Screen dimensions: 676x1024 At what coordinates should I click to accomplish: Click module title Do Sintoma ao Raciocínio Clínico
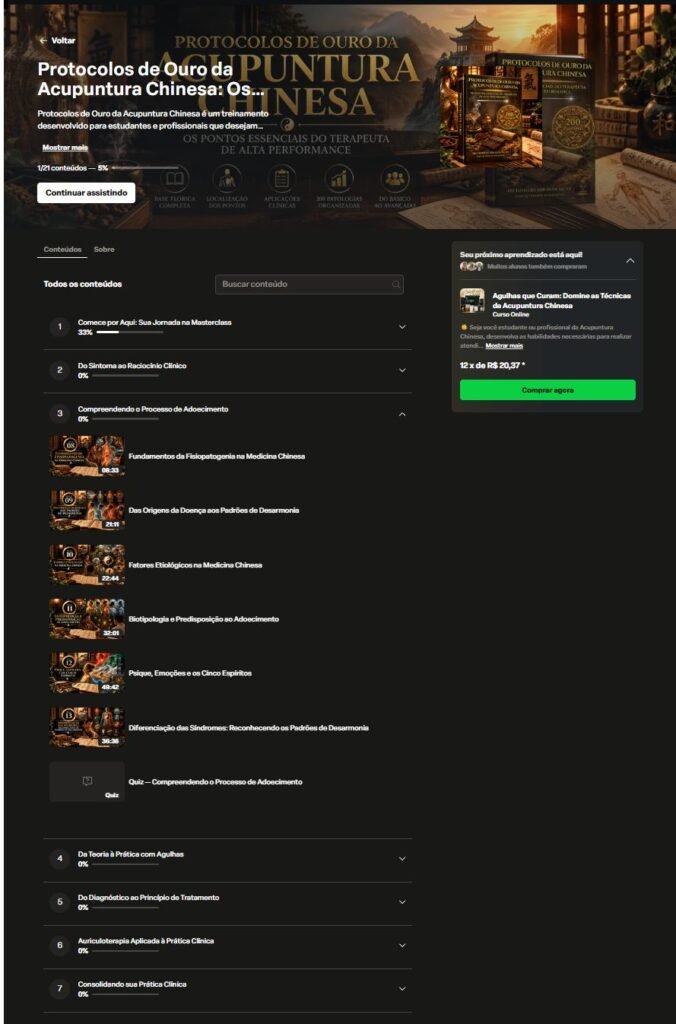[132, 366]
